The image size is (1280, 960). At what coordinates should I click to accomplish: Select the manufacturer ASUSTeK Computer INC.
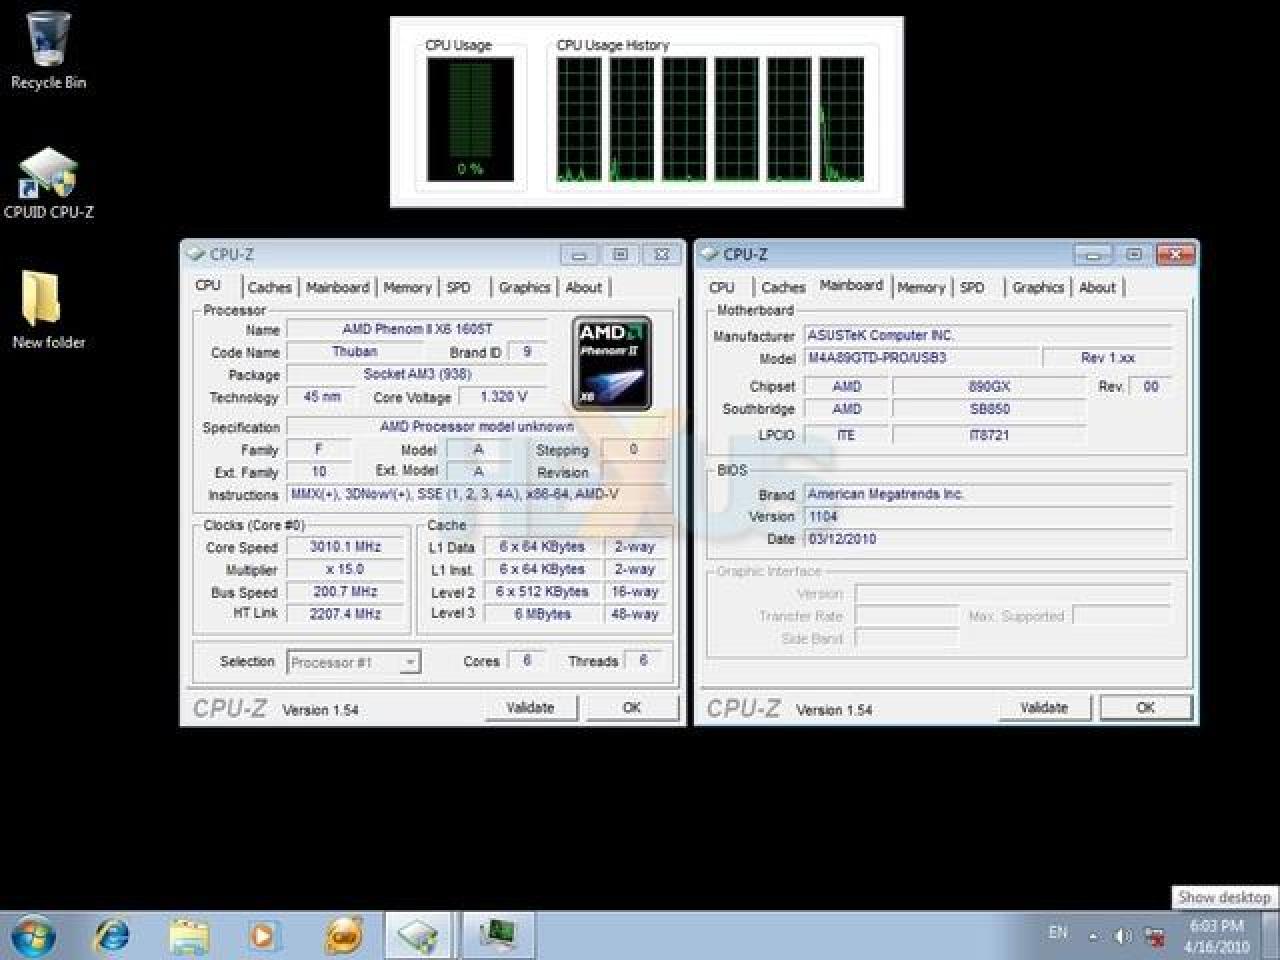tap(988, 336)
